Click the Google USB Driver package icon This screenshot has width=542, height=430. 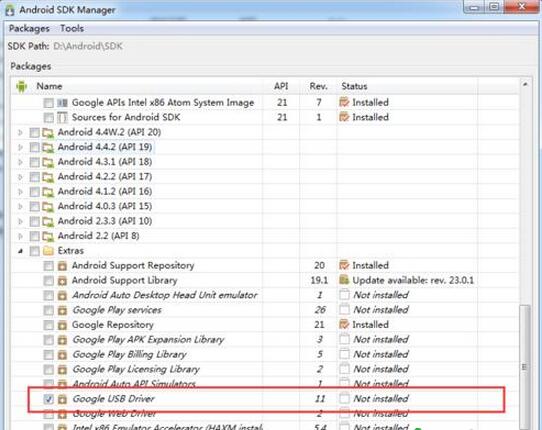[62, 399]
